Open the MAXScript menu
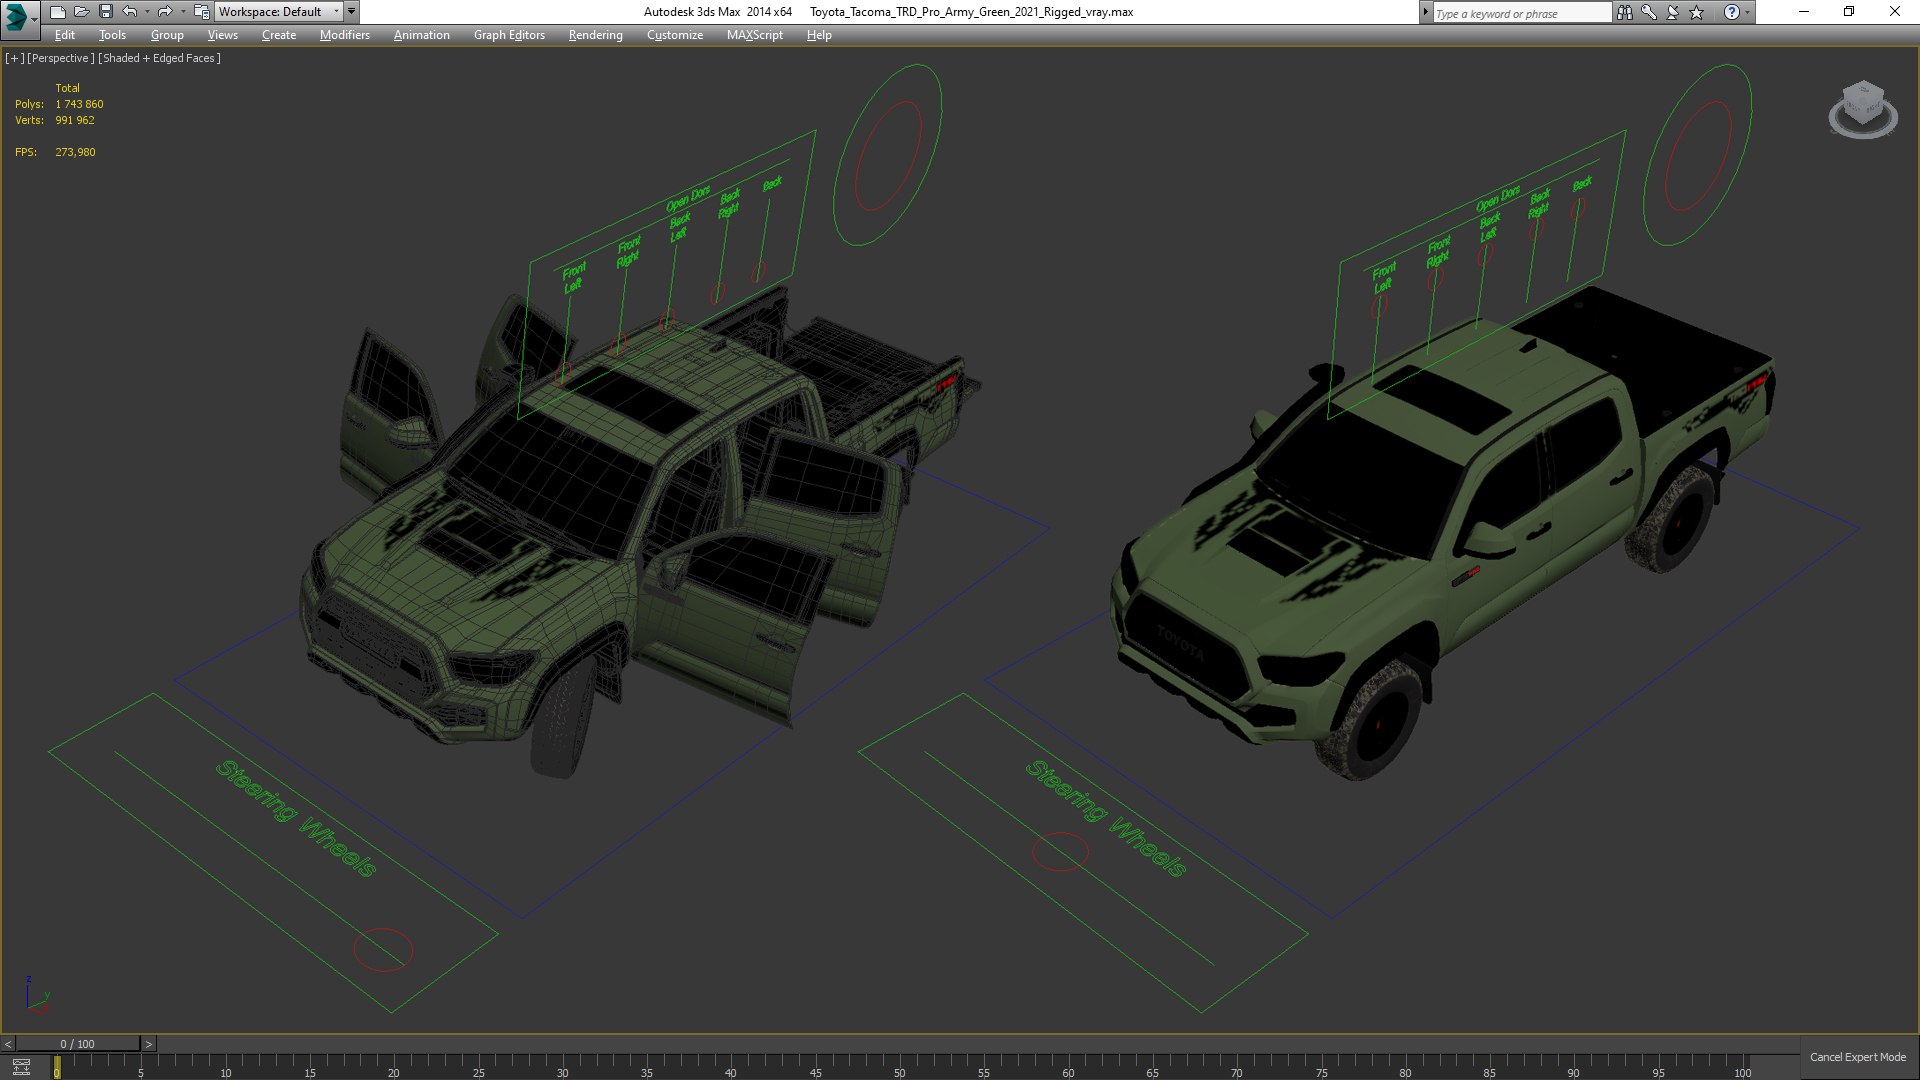The width and height of the screenshot is (1920, 1080). (755, 35)
